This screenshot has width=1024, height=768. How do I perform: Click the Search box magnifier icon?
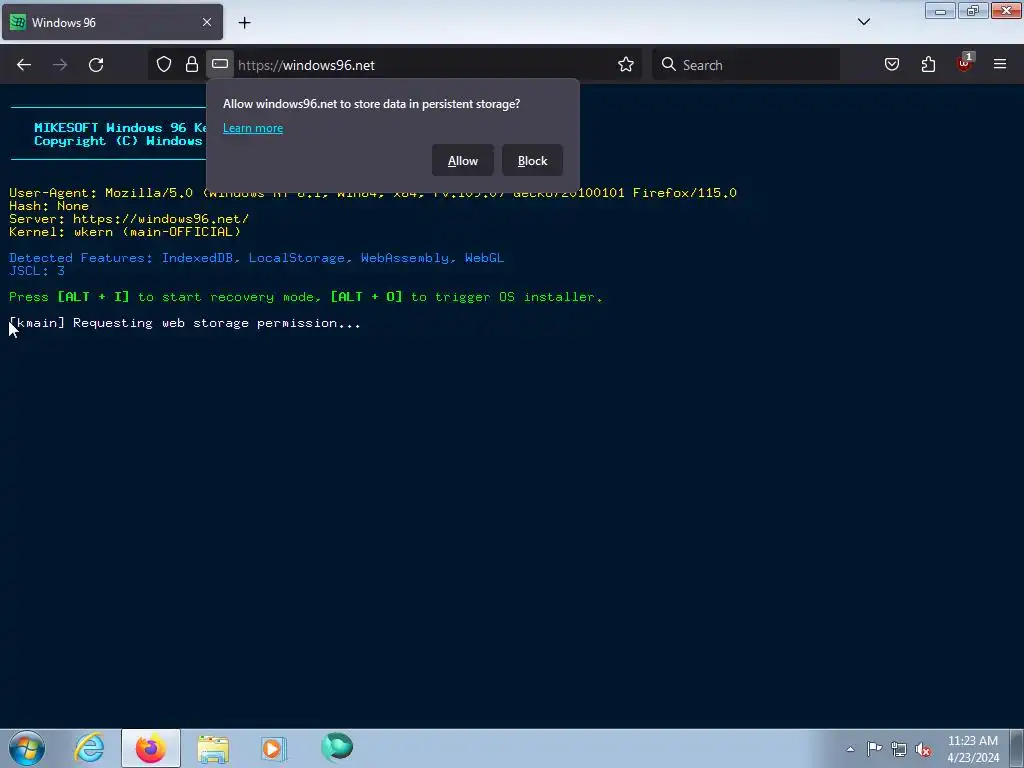click(x=668, y=65)
